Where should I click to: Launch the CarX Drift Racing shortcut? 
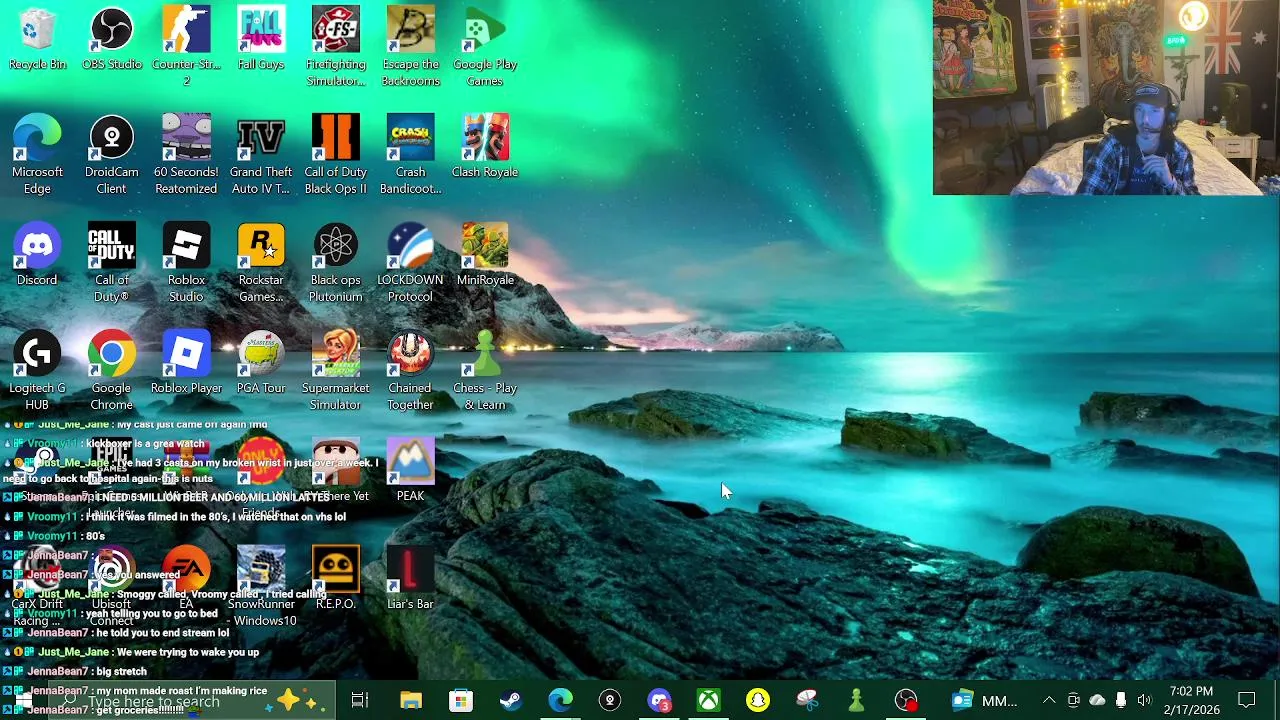pos(37,587)
